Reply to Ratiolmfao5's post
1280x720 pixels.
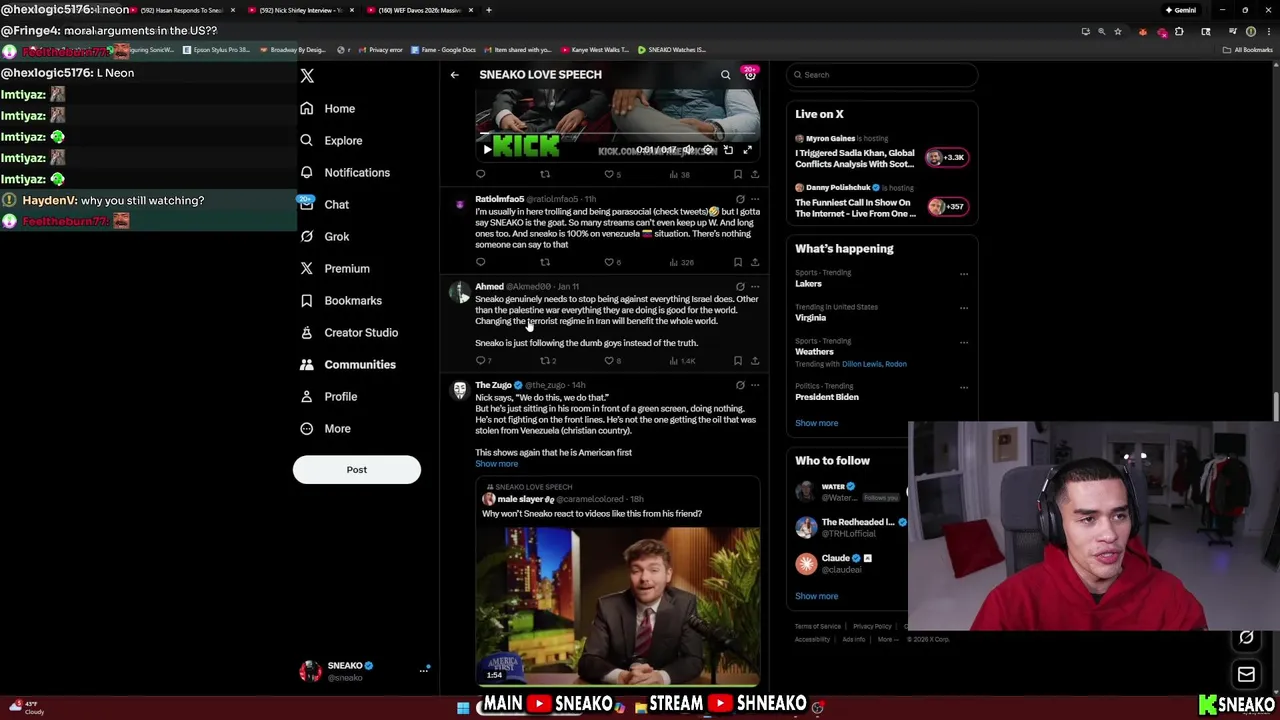pos(480,262)
